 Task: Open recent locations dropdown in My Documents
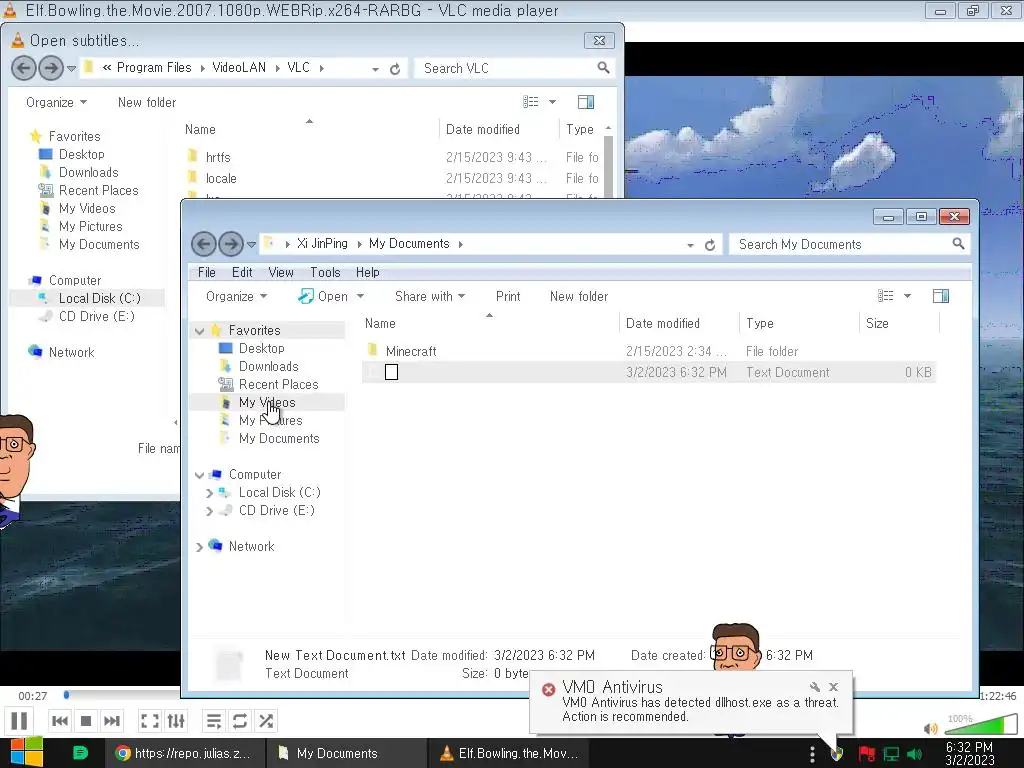[251, 245]
